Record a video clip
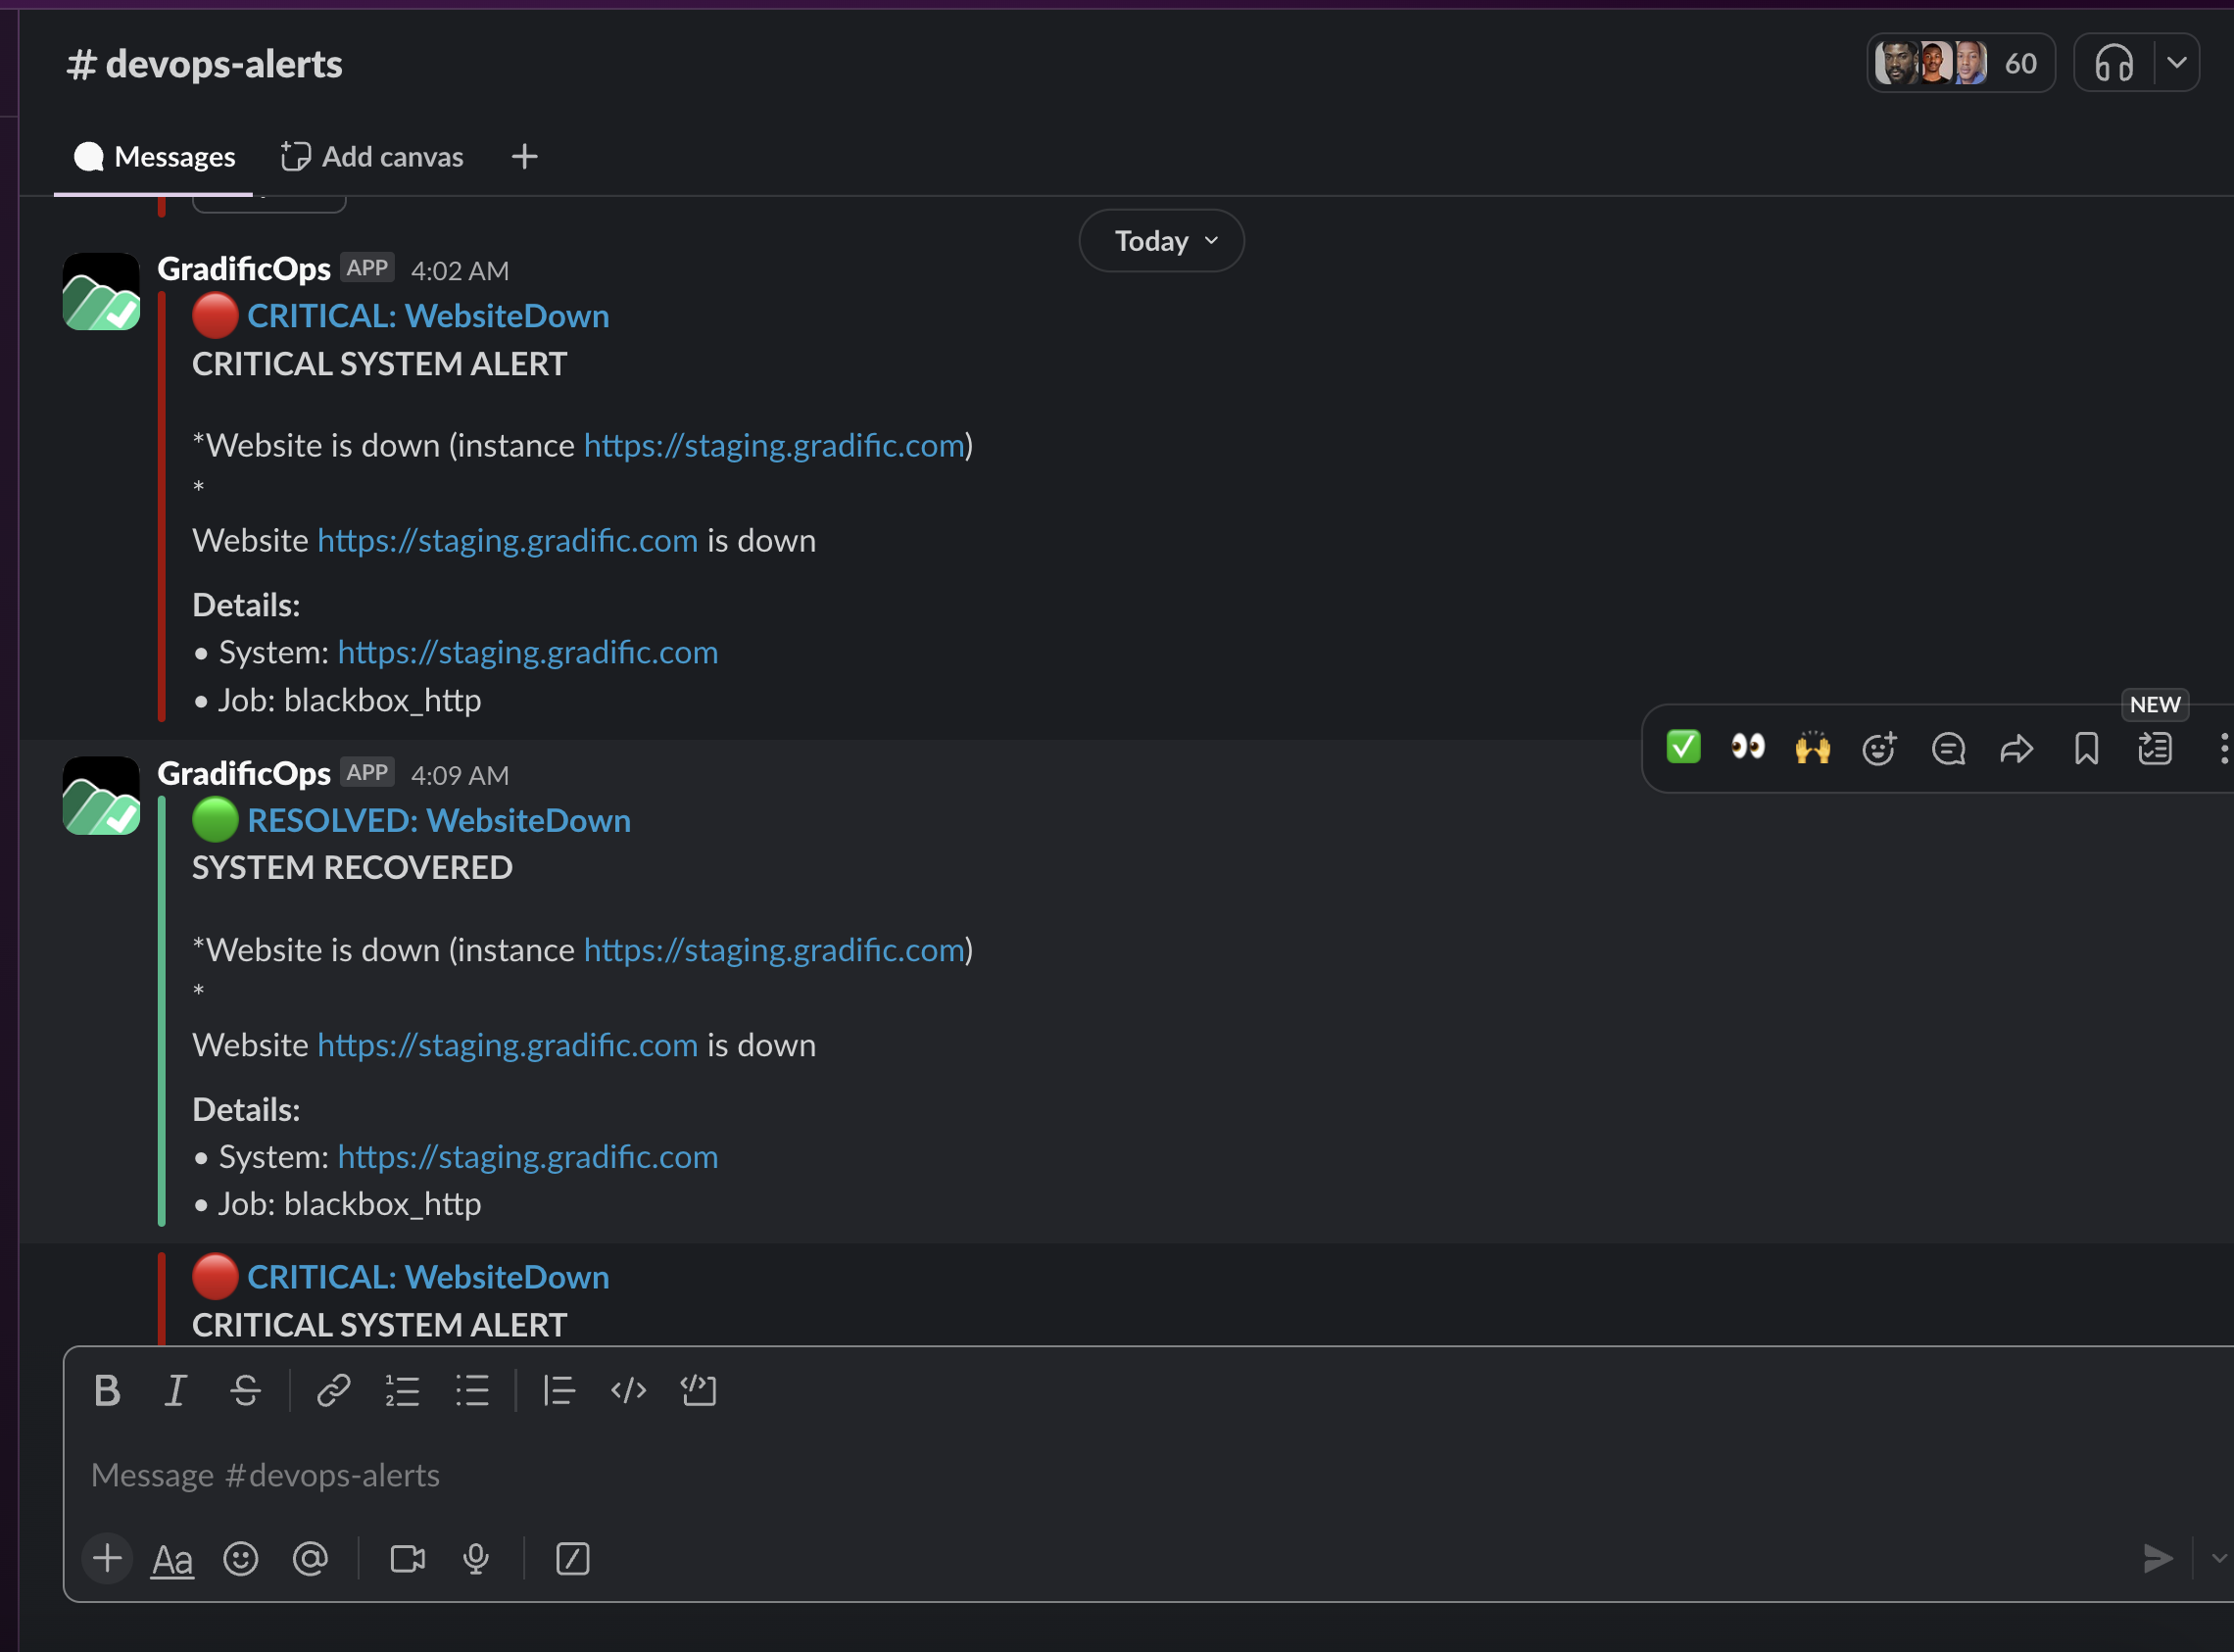The height and width of the screenshot is (1652, 2234). (407, 1559)
